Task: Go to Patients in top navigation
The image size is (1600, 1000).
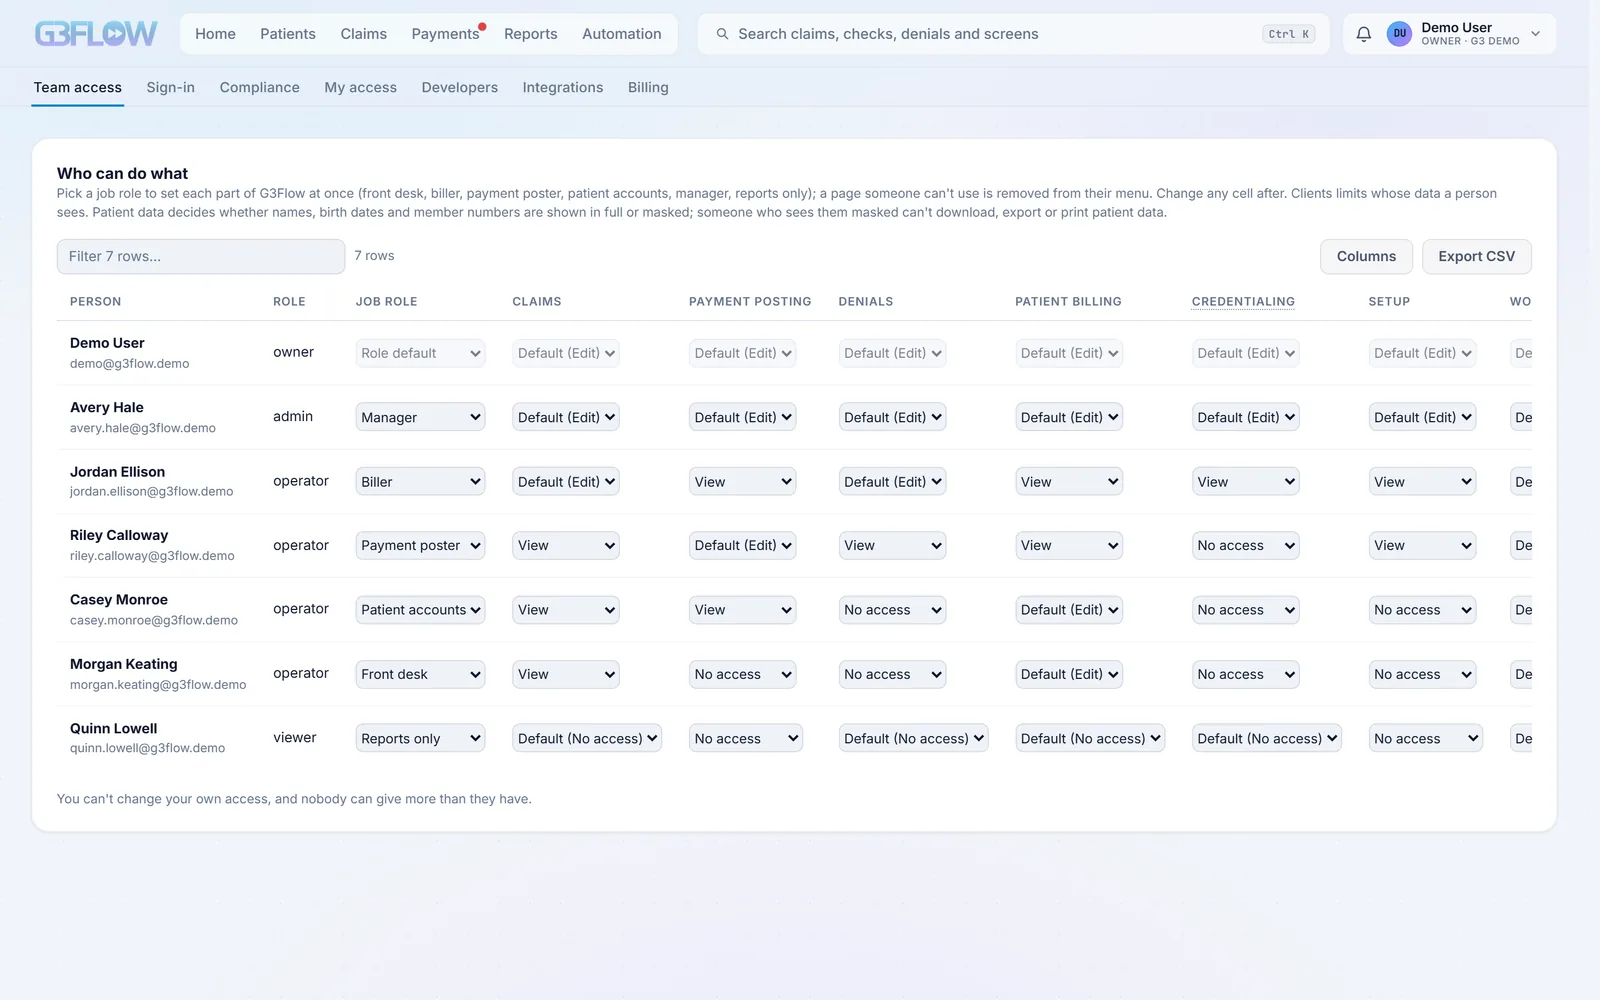Action: 288,34
